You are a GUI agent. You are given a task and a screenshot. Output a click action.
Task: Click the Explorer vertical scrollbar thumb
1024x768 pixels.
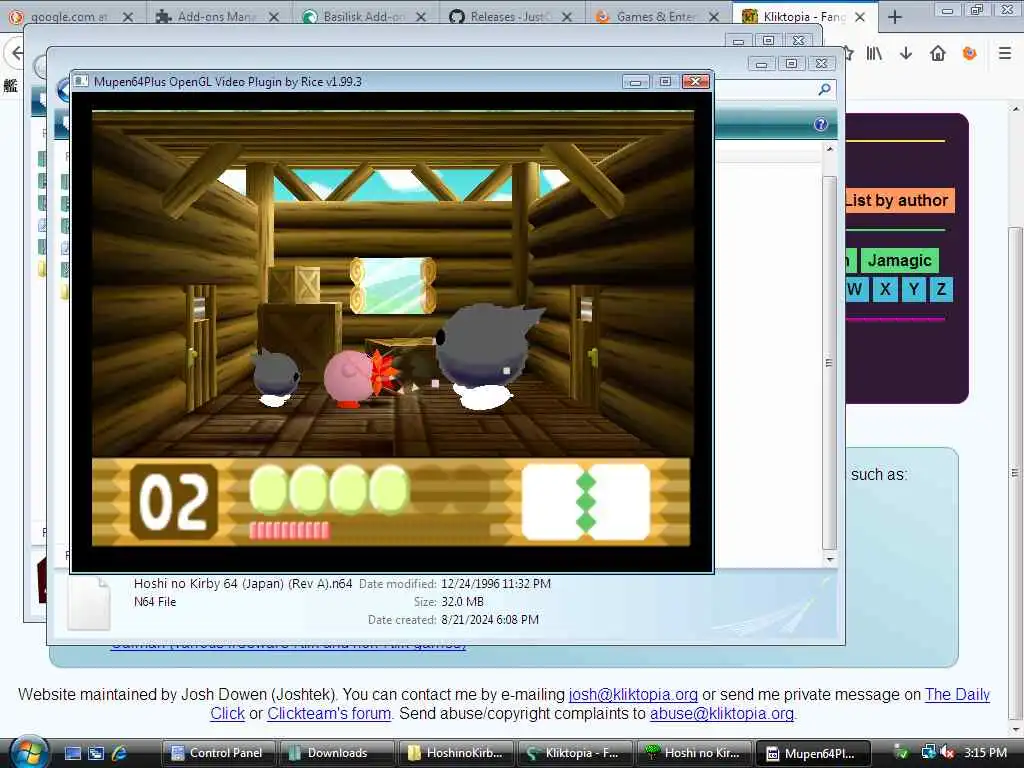829,362
